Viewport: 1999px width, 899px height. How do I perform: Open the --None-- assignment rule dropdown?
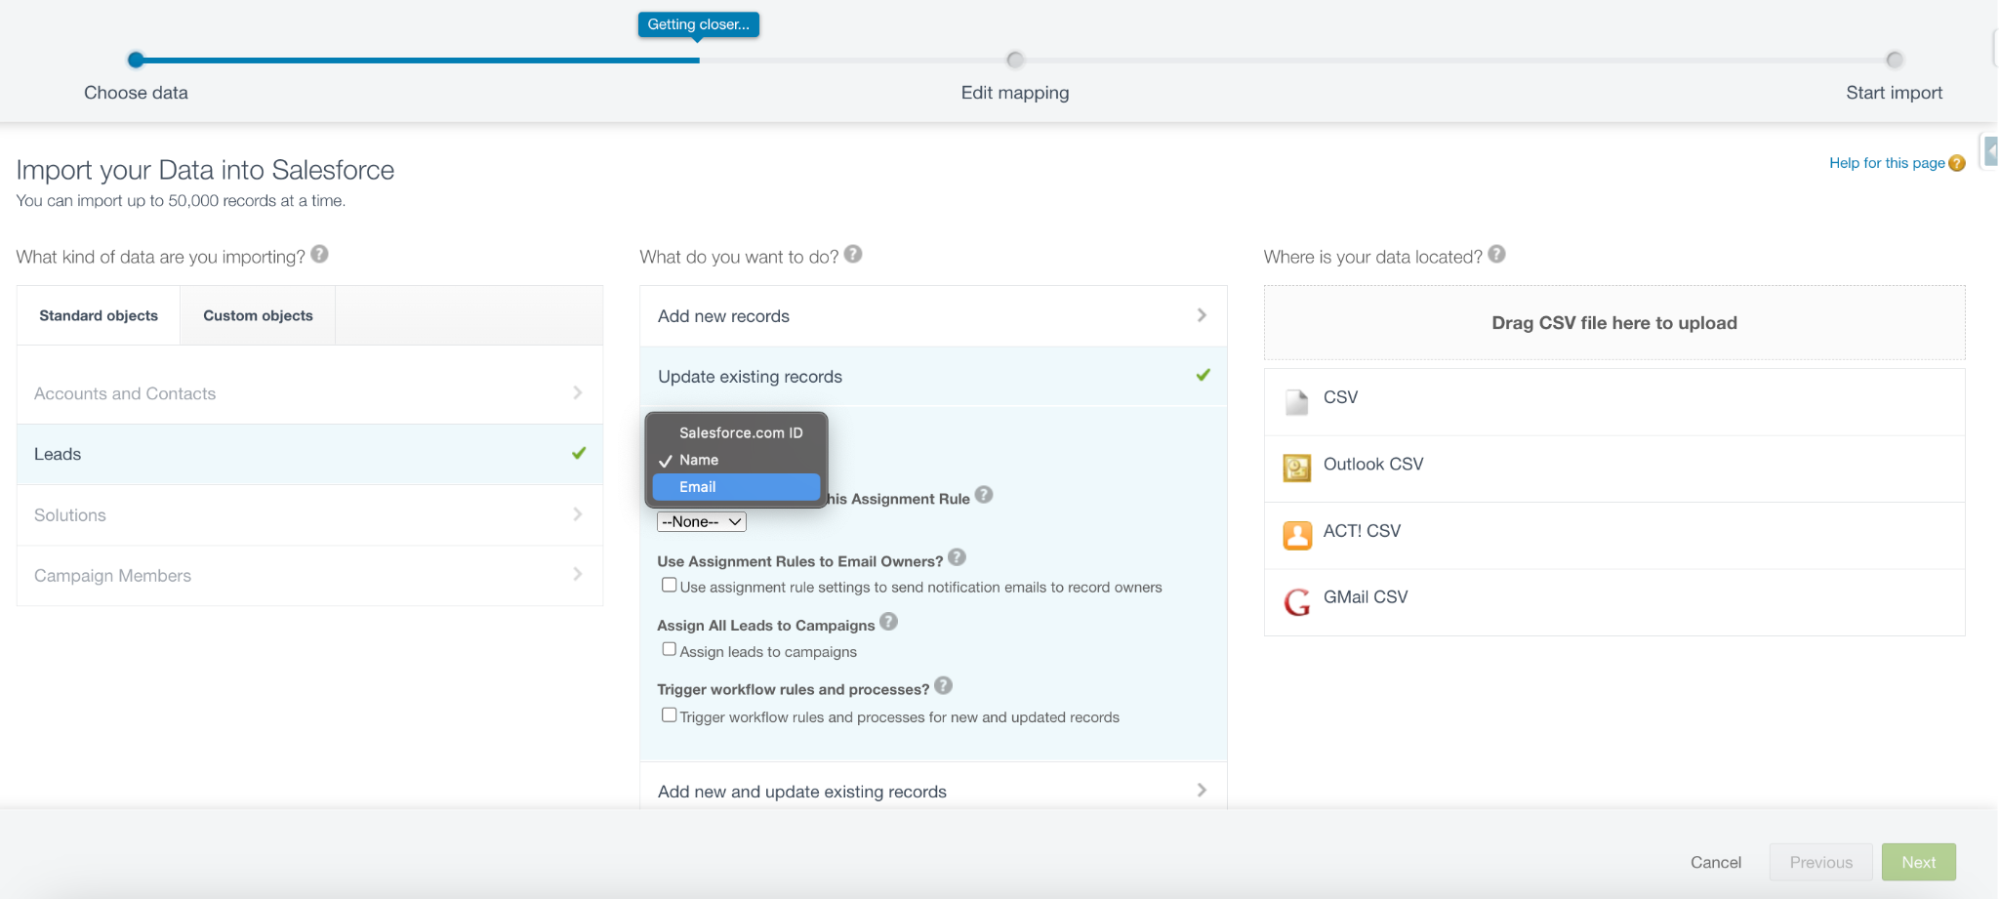701,522
